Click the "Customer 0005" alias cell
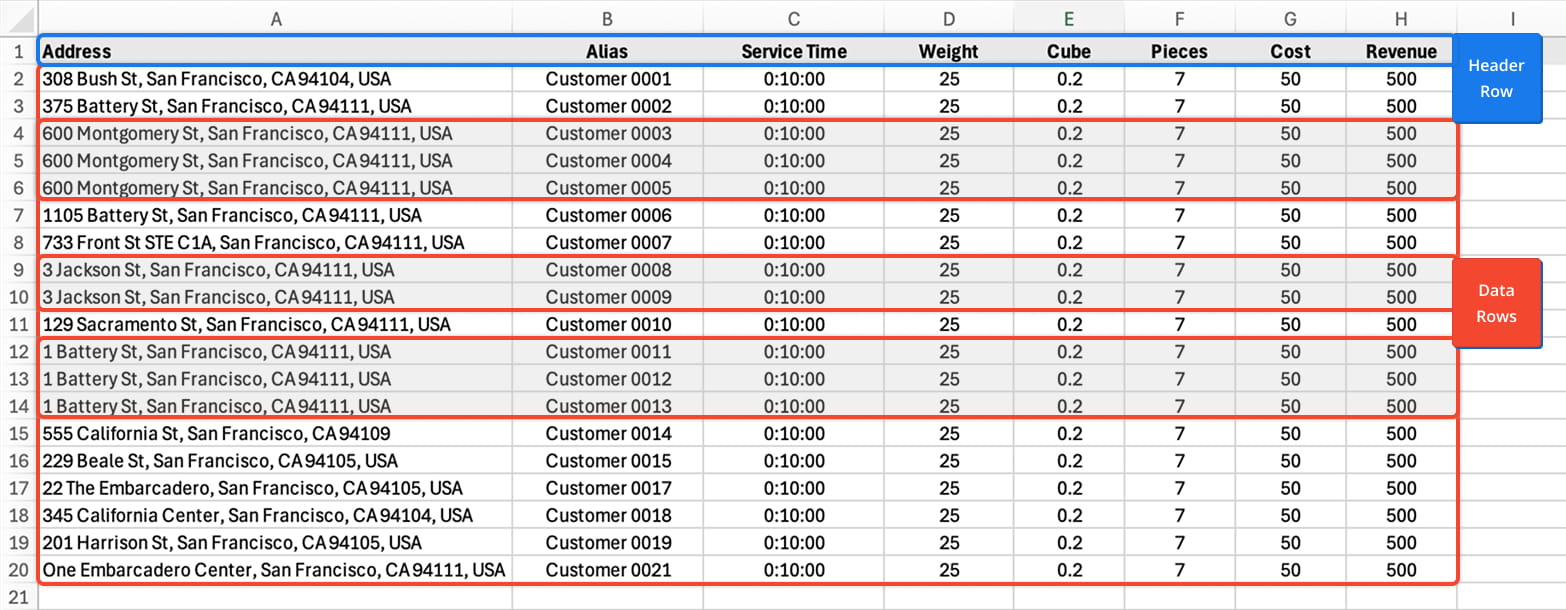 (608, 188)
